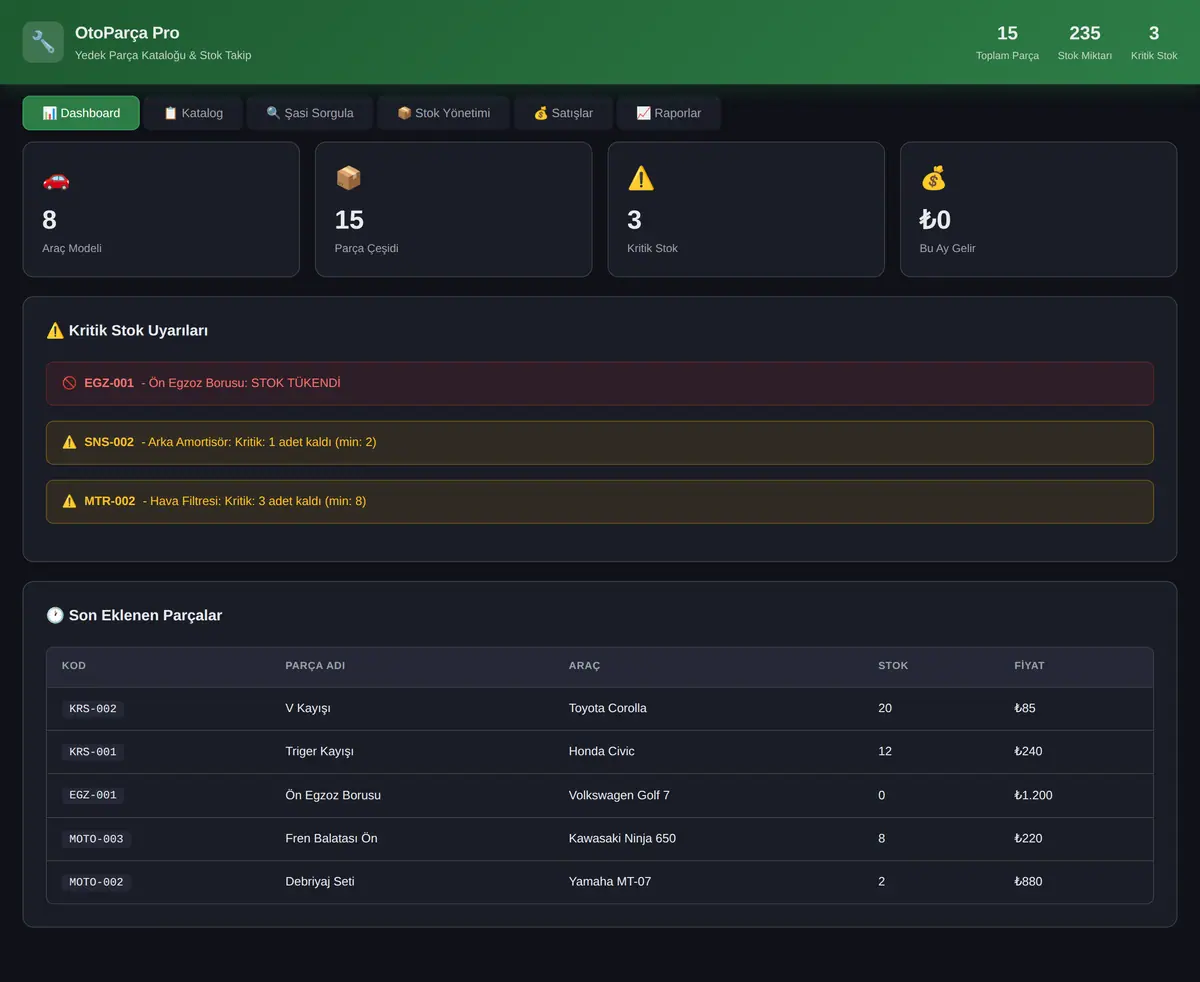
Task: Click the ₺1.200 price cell
Action: coord(1033,795)
